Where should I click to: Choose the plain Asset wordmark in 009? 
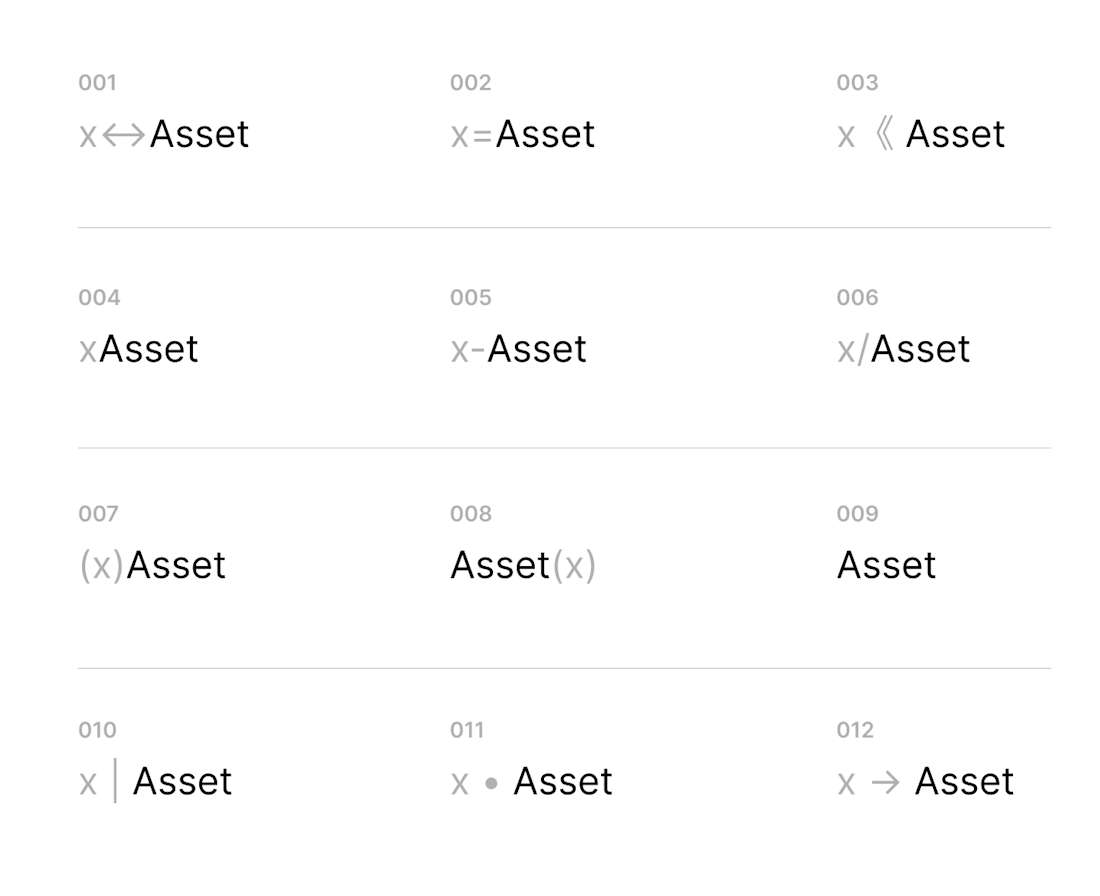click(887, 565)
